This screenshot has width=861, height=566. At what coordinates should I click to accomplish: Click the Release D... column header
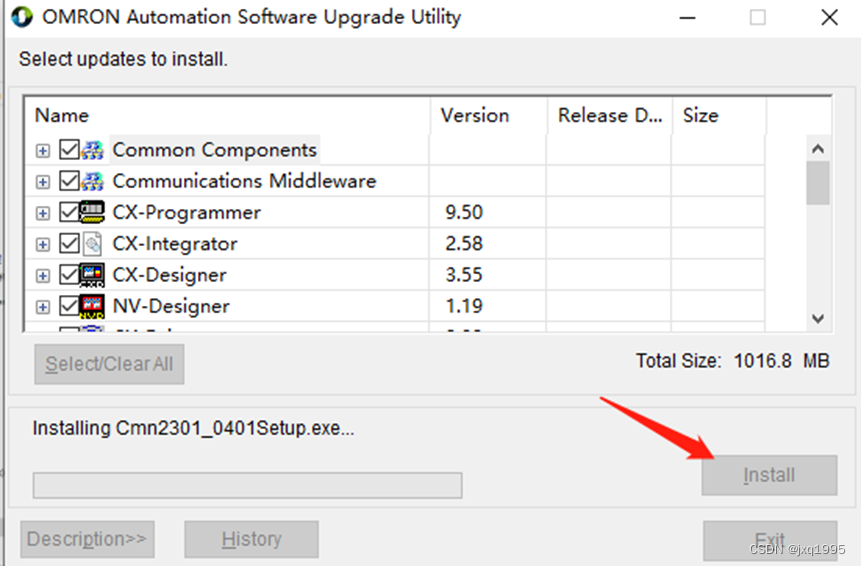(x=610, y=115)
